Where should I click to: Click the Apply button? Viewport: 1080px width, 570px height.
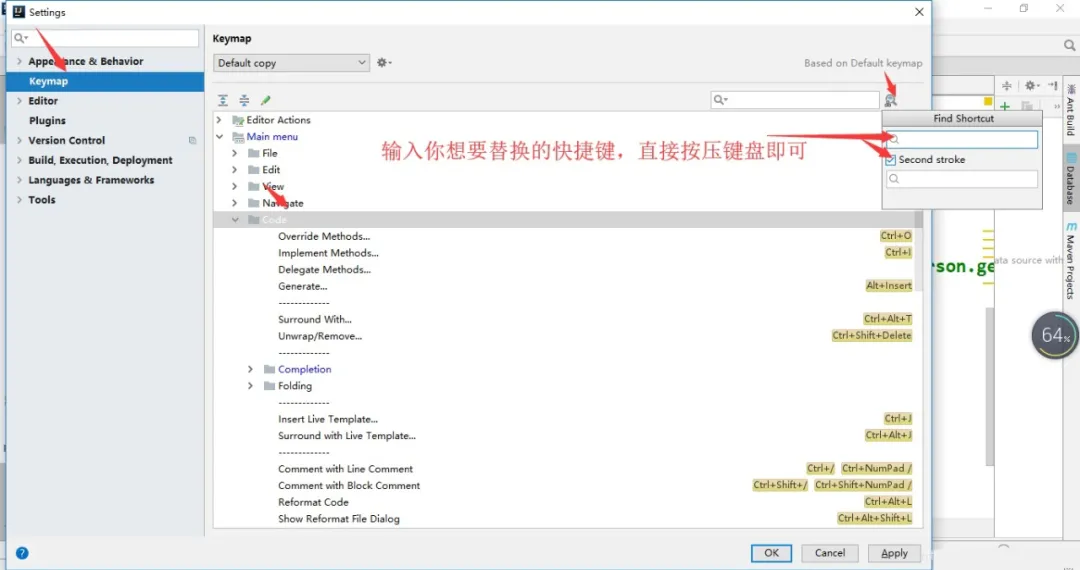(x=894, y=553)
